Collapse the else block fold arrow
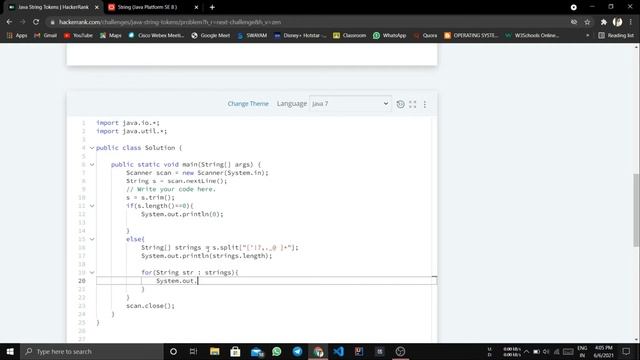 (92, 239)
